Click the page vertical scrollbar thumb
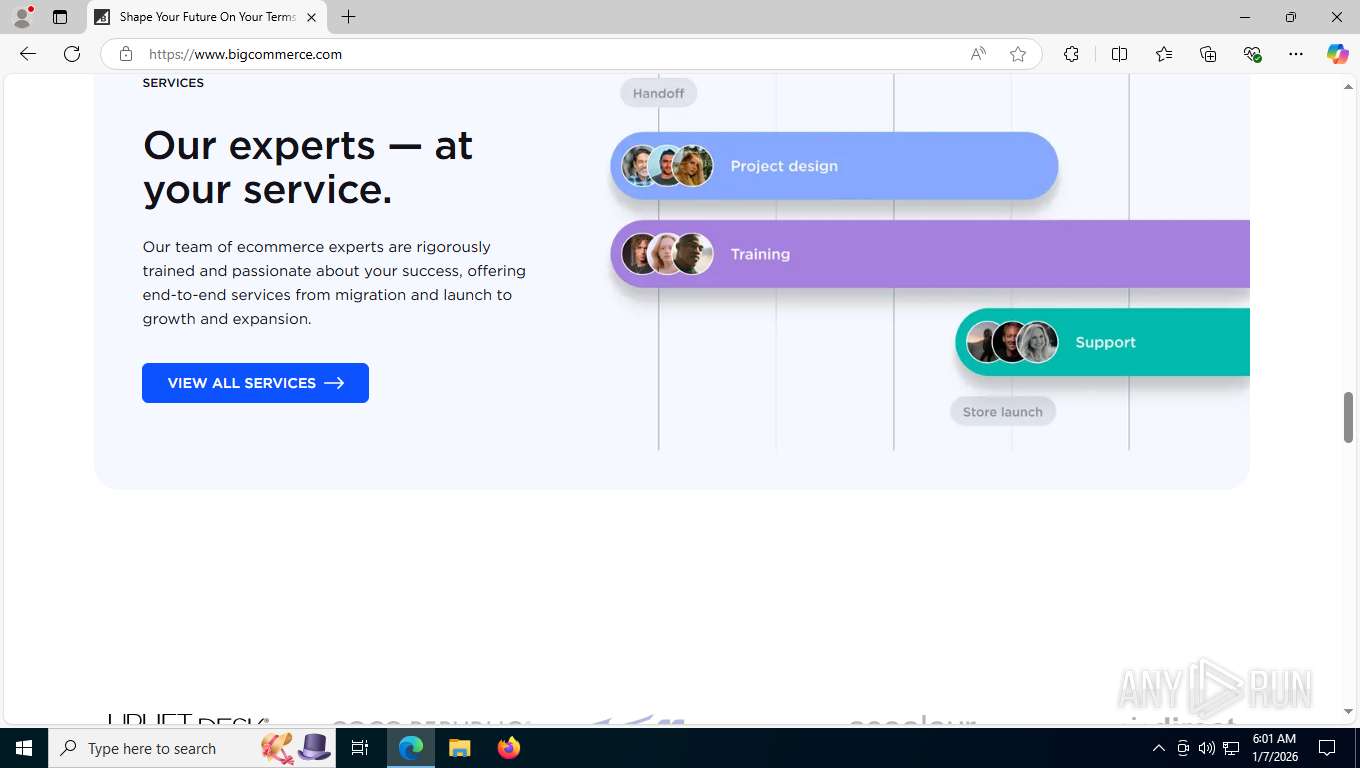 [1348, 417]
